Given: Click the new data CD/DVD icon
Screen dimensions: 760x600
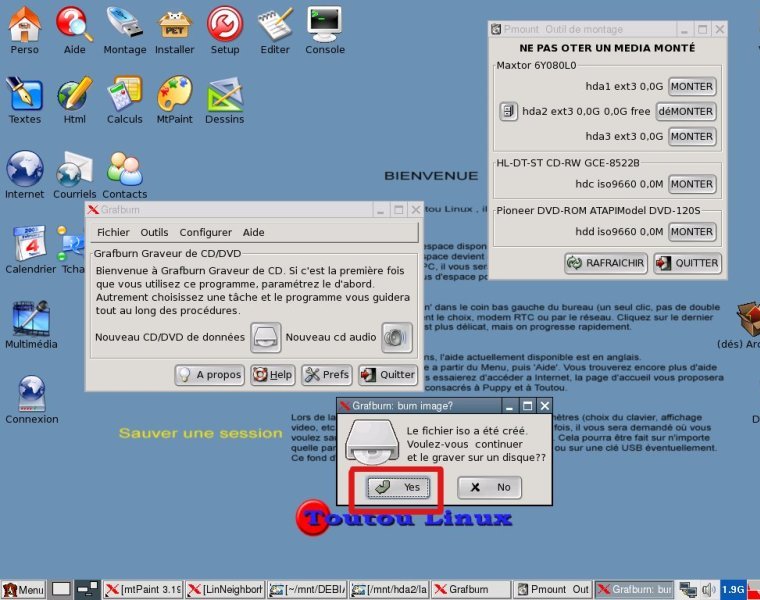Looking at the screenshot, I should (x=265, y=338).
